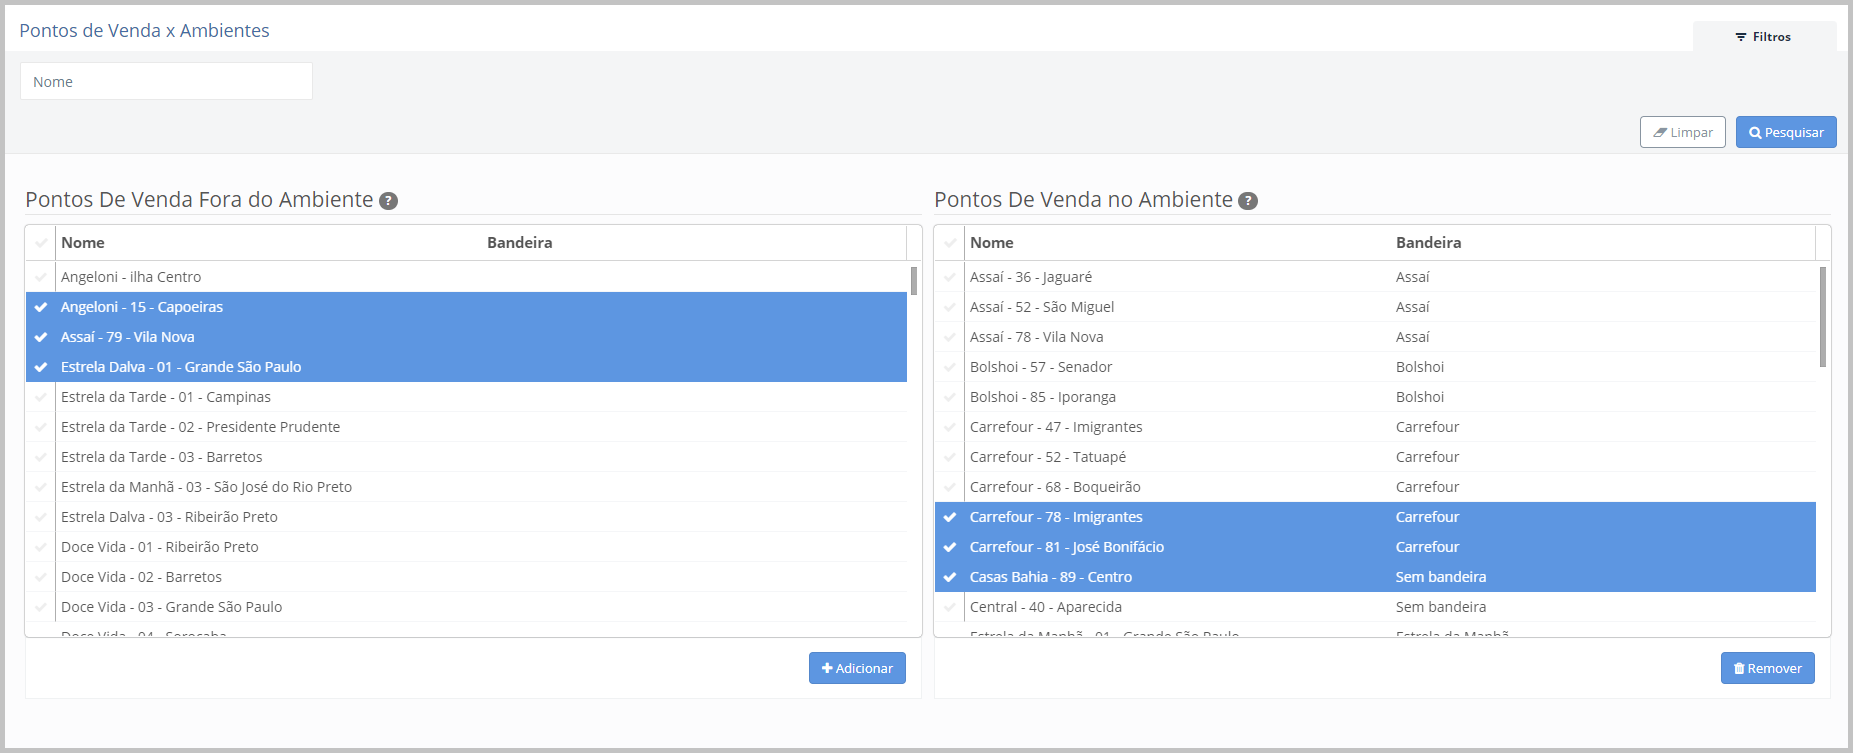1853x753 pixels.
Task: Click the Pesquisar button
Action: click(x=1785, y=132)
